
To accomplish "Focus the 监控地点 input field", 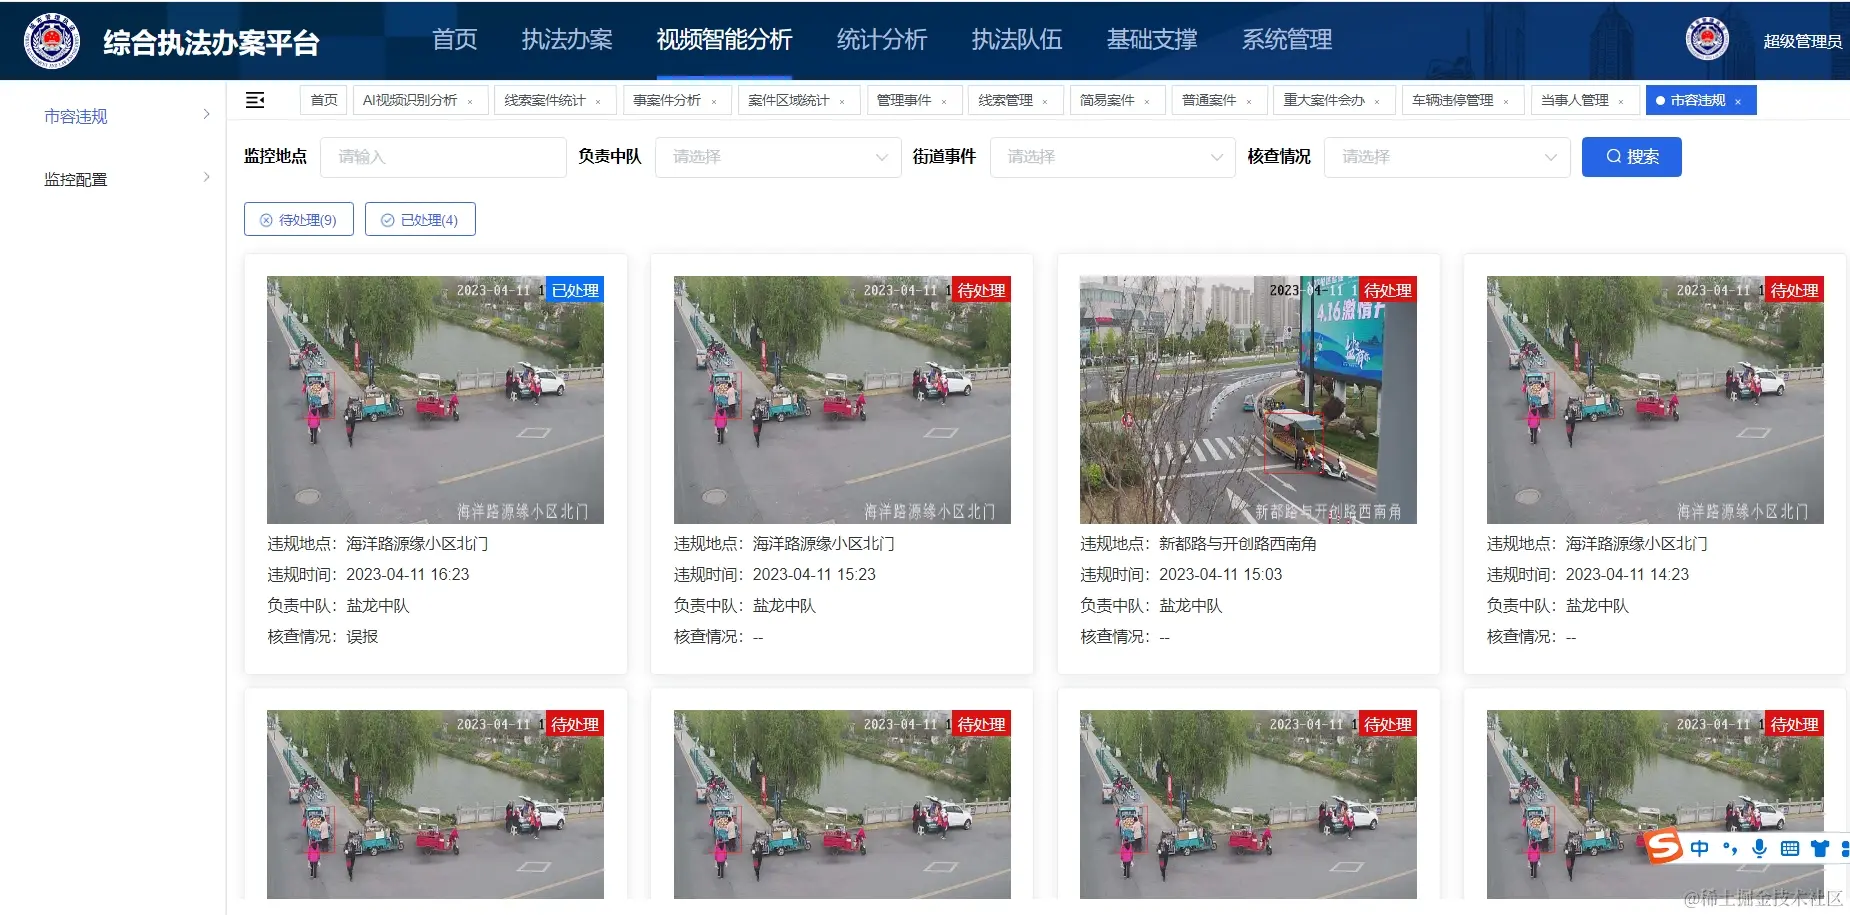I will coord(443,157).
